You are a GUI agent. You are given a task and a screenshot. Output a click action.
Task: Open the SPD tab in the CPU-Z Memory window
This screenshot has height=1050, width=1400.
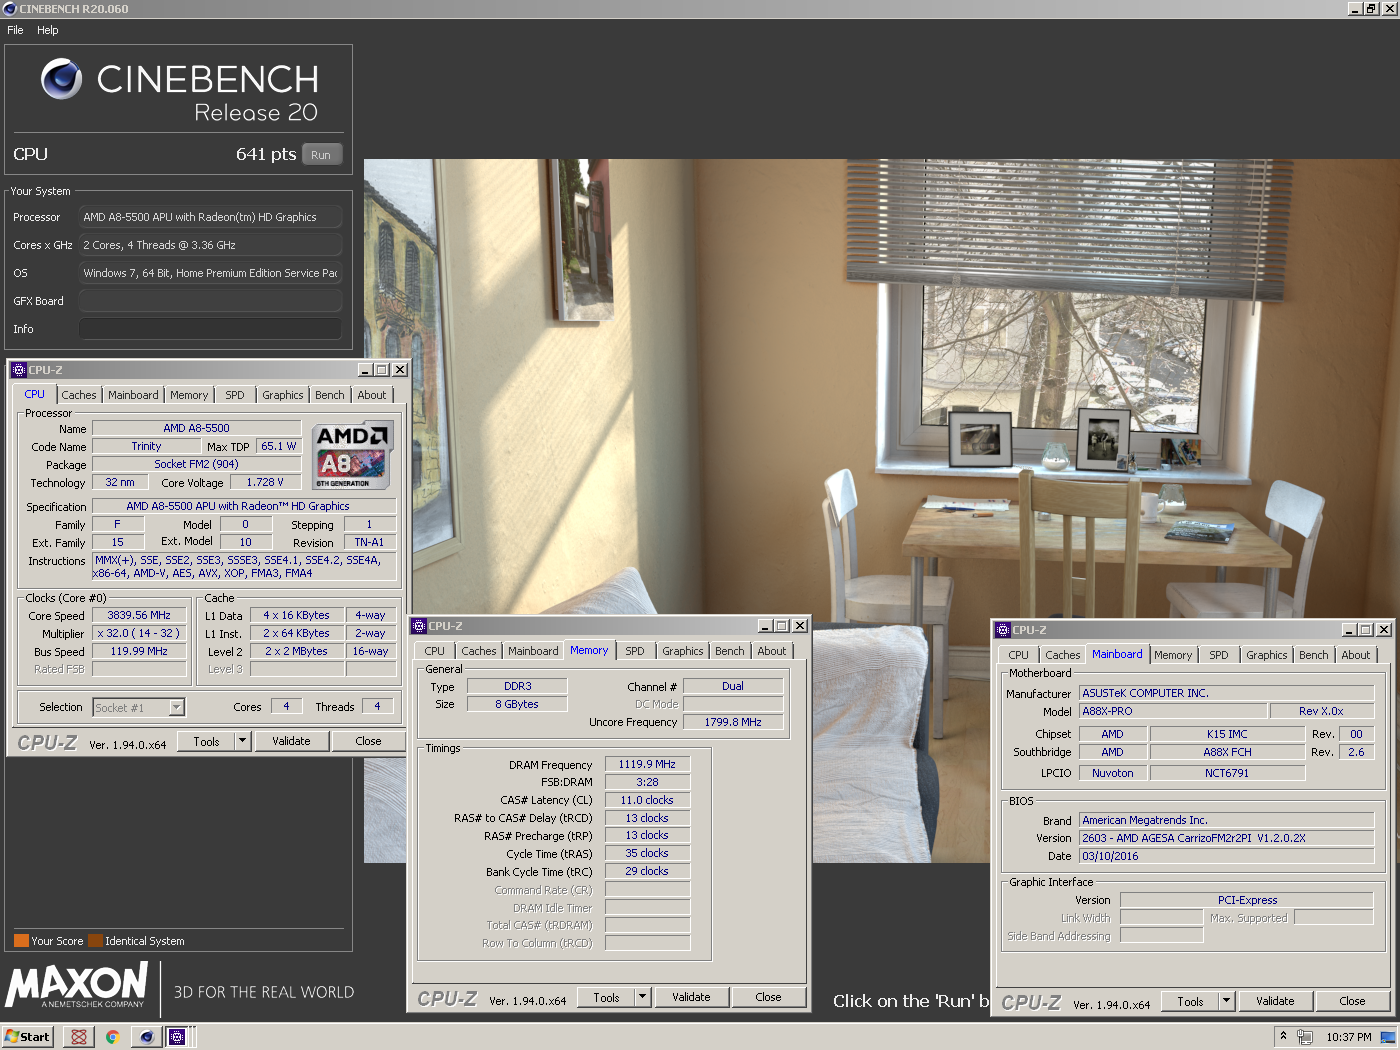click(635, 651)
